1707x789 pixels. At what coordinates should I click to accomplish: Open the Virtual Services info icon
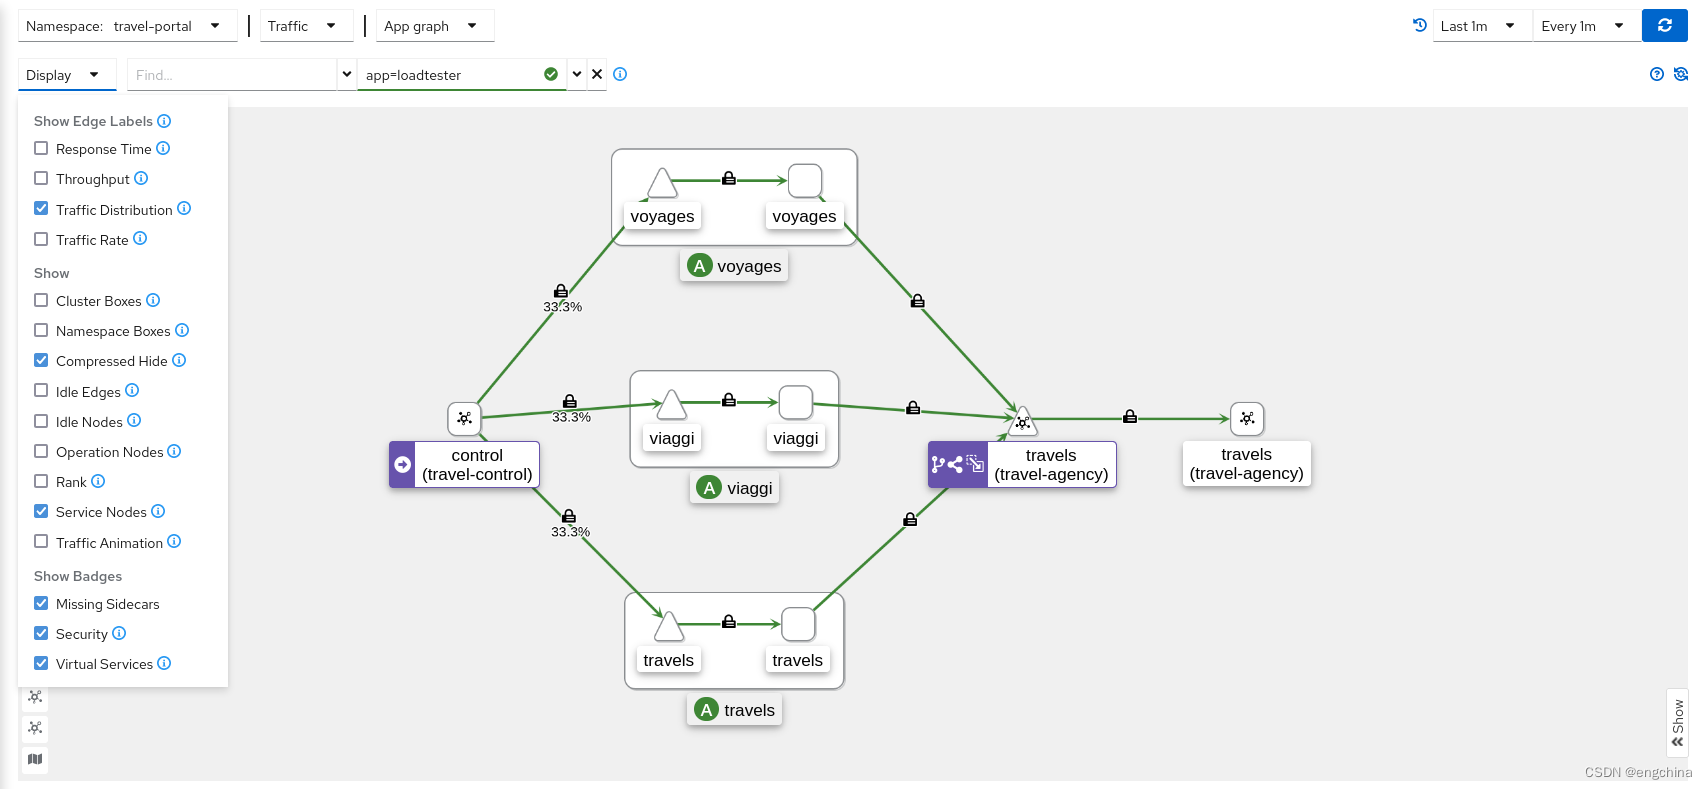(x=164, y=663)
